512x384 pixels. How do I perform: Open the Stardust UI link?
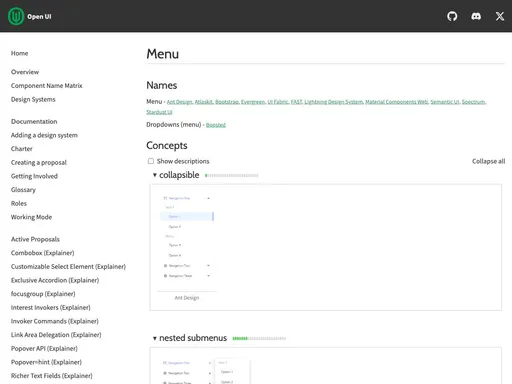click(159, 112)
